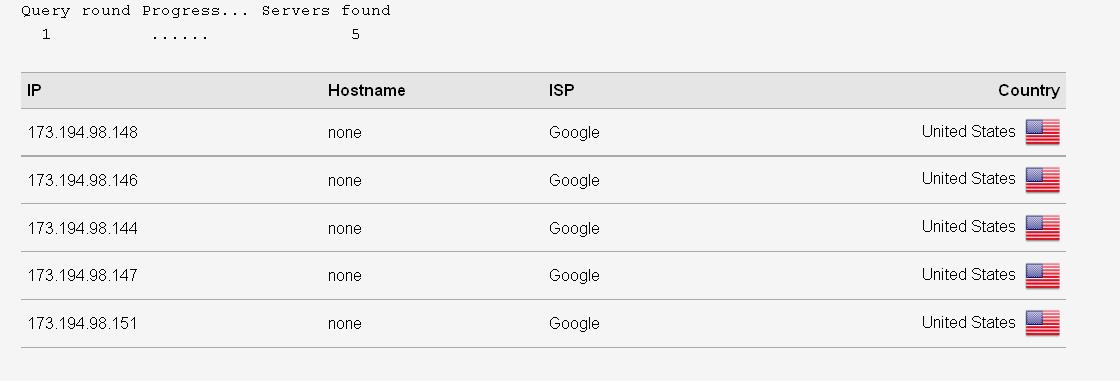Click IP address 173.194.98.144

tap(83, 228)
